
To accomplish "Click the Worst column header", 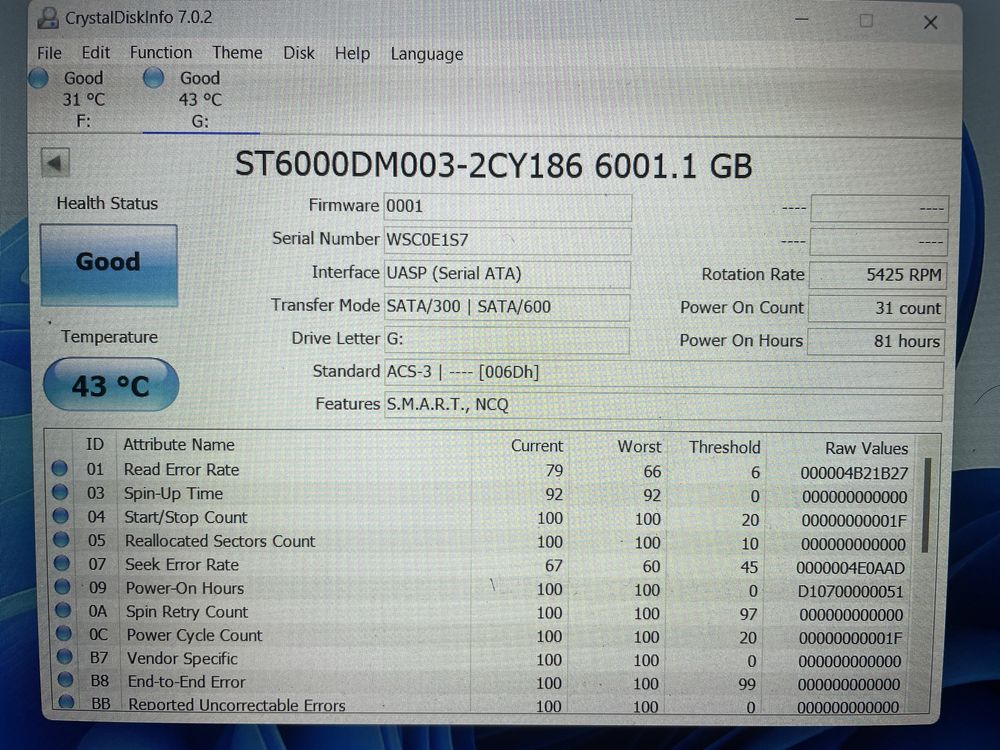I will [x=639, y=446].
